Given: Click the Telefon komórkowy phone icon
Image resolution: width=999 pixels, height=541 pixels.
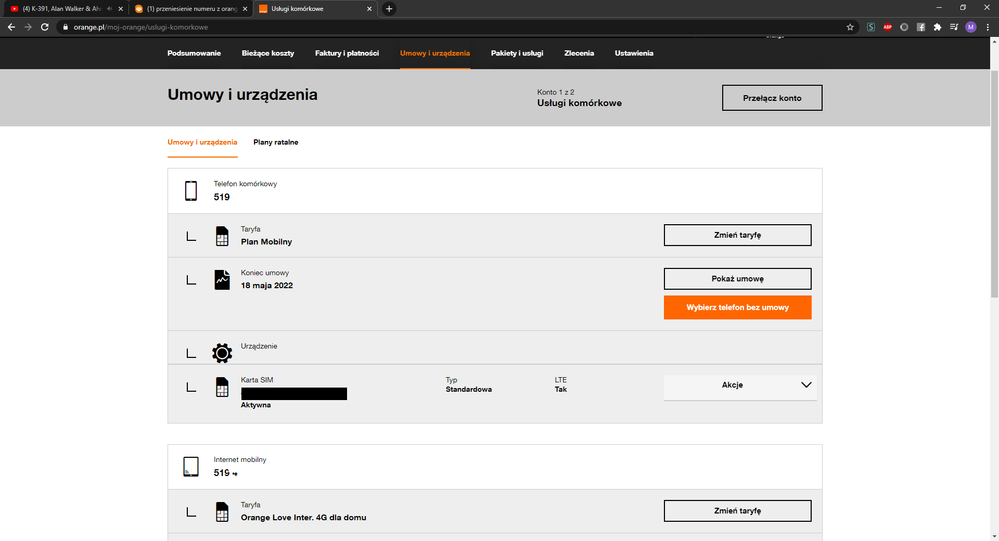Looking at the screenshot, I should pyautogui.click(x=191, y=191).
